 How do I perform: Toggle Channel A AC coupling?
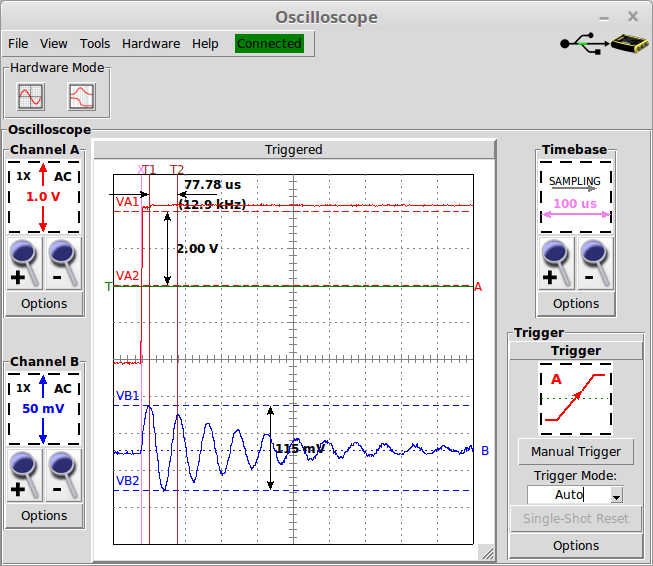coord(62,177)
